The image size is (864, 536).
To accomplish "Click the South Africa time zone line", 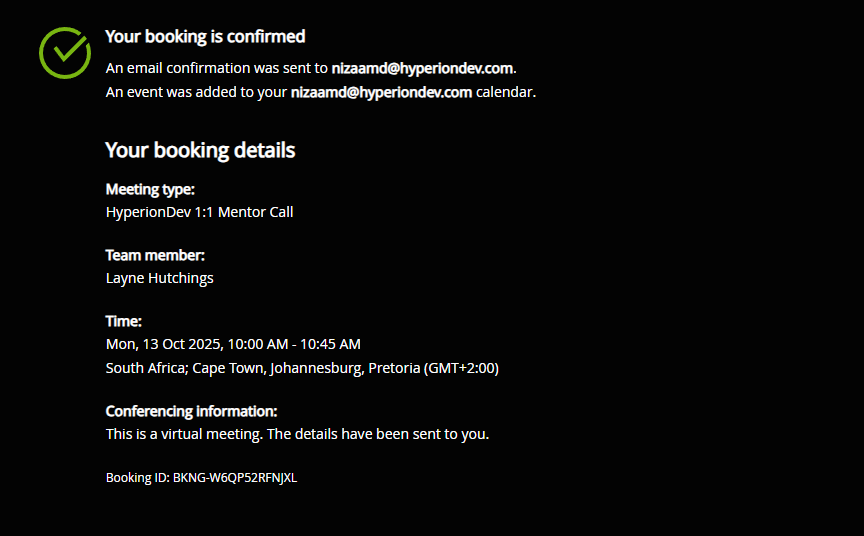I will (302, 368).
